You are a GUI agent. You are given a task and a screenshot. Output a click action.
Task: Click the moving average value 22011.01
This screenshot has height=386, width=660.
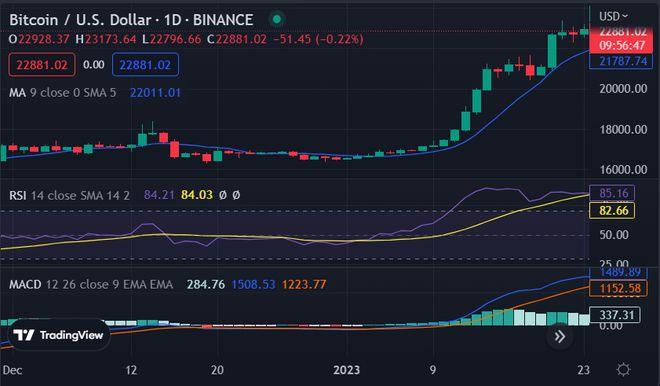[x=155, y=93]
